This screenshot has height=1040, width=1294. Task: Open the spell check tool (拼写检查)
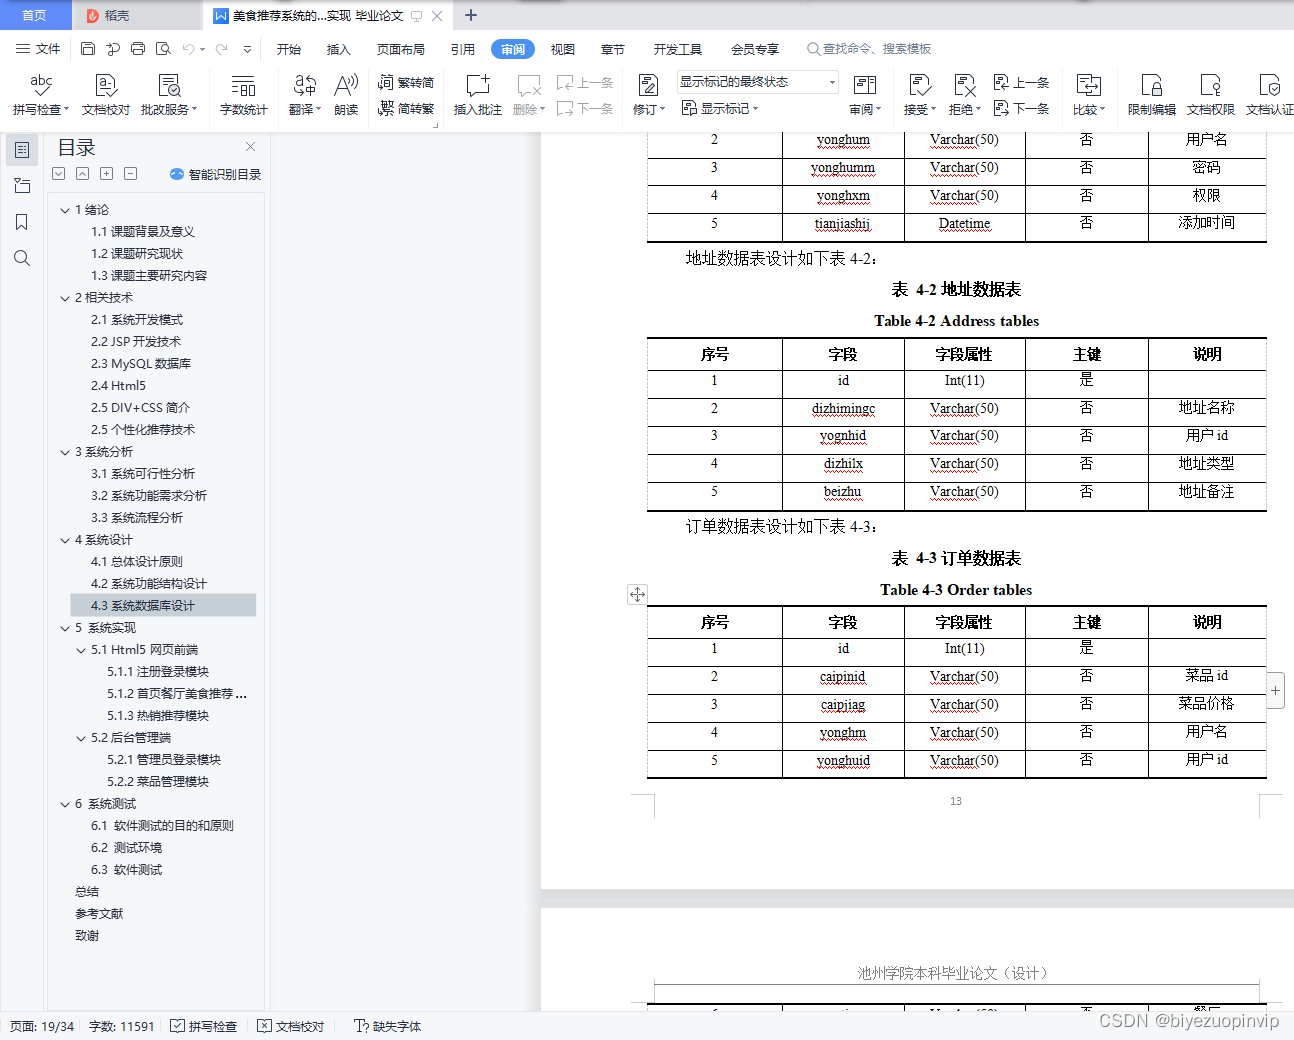(x=41, y=95)
